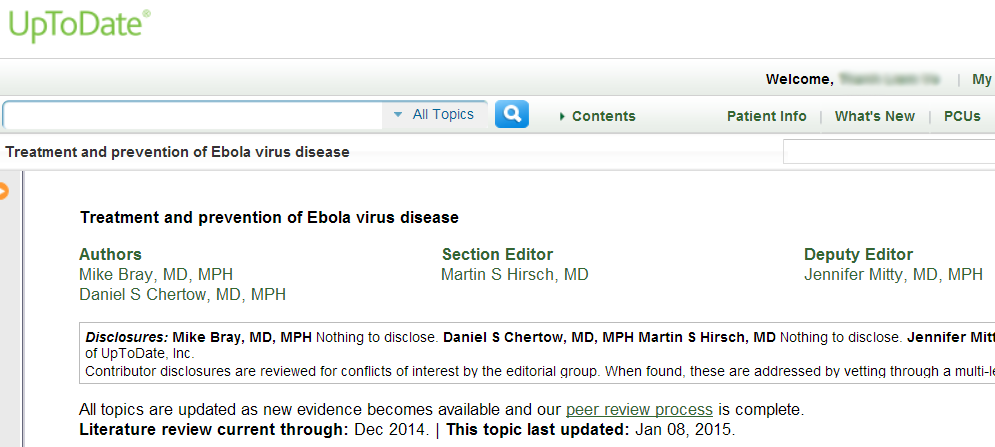
Task: Open author Mike Bray, MD, MPH
Action: [155, 274]
